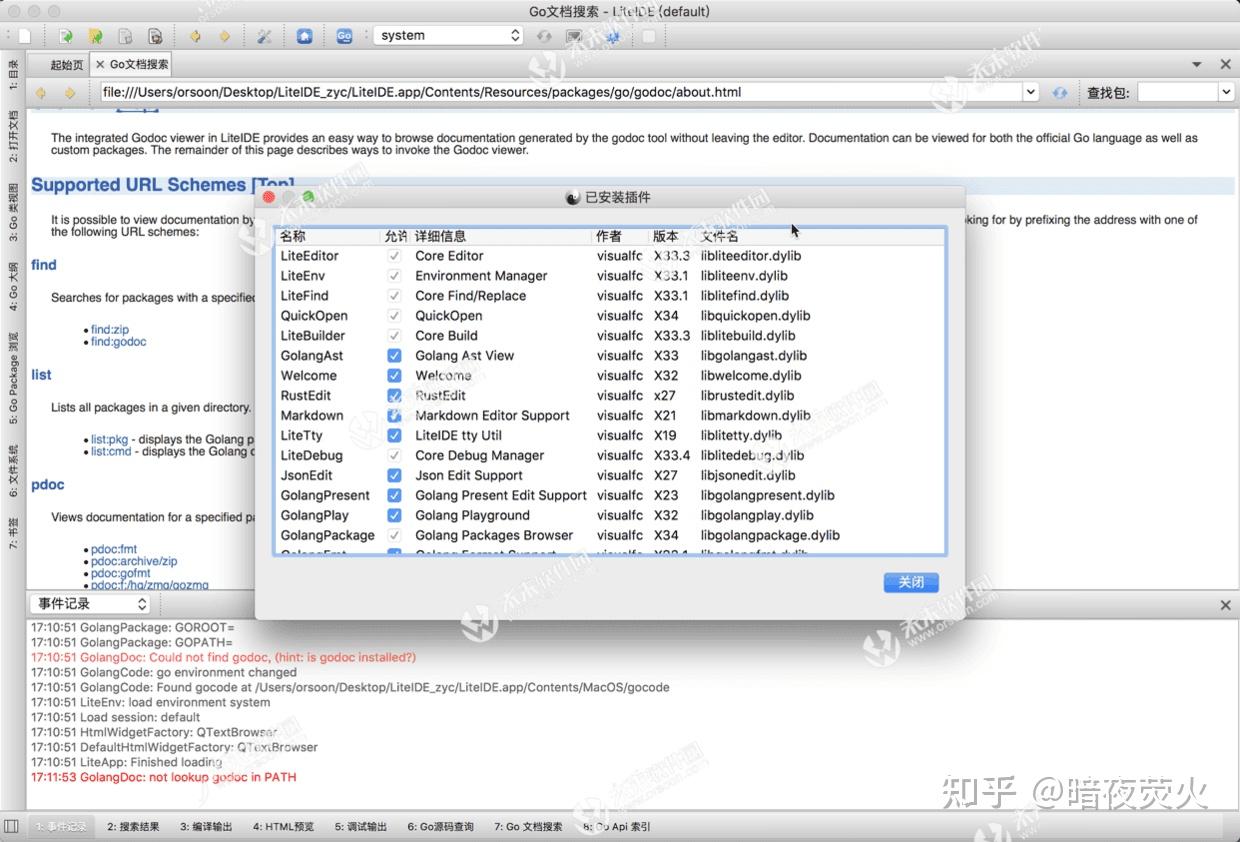Click the edit environment toolbar icon
The width and height of the screenshot is (1240, 842).
click(574, 36)
